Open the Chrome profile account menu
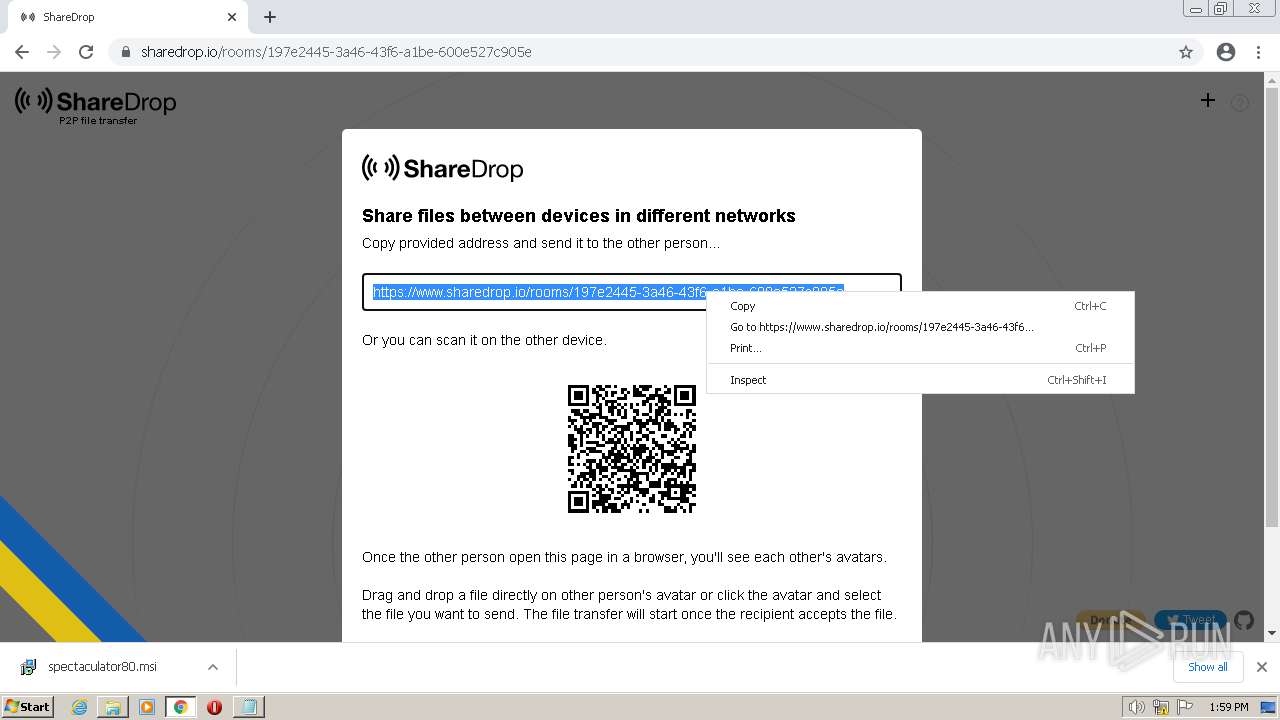Image resolution: width=1280 pixels, height=720 pixels. [1226, 52]
